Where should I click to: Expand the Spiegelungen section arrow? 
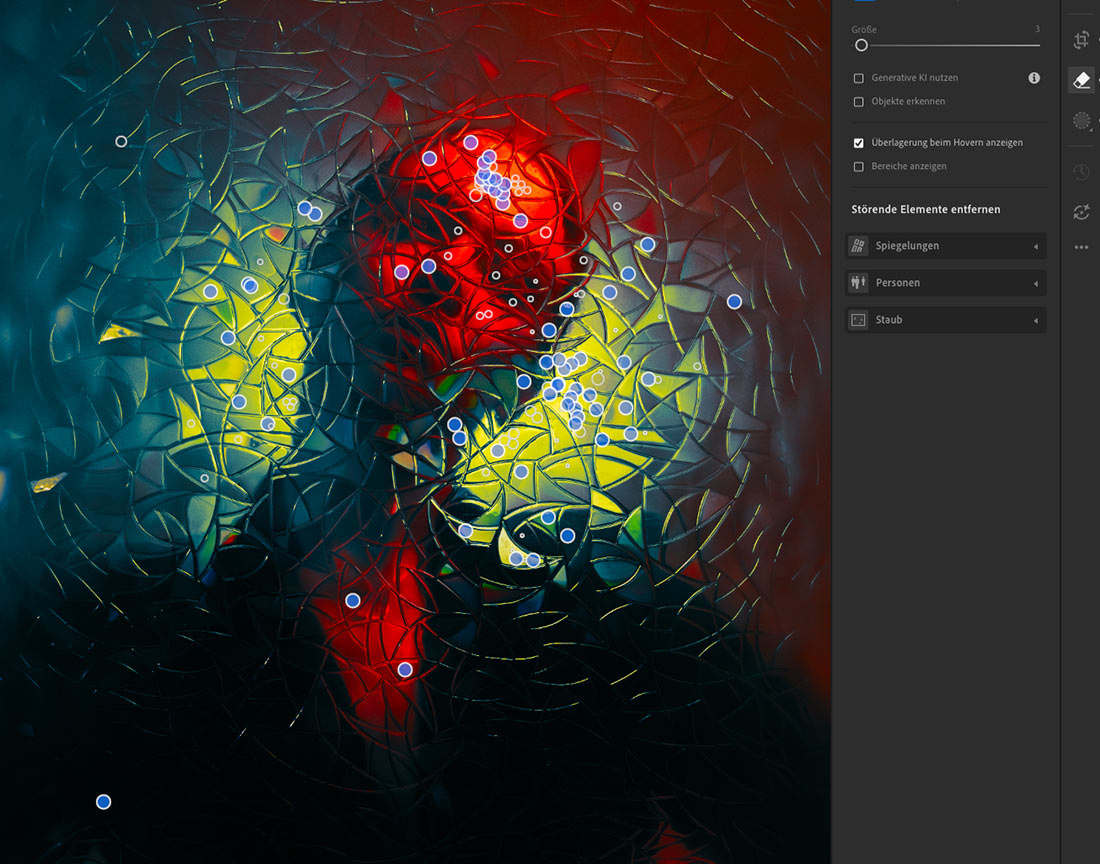coord(1035,246)
